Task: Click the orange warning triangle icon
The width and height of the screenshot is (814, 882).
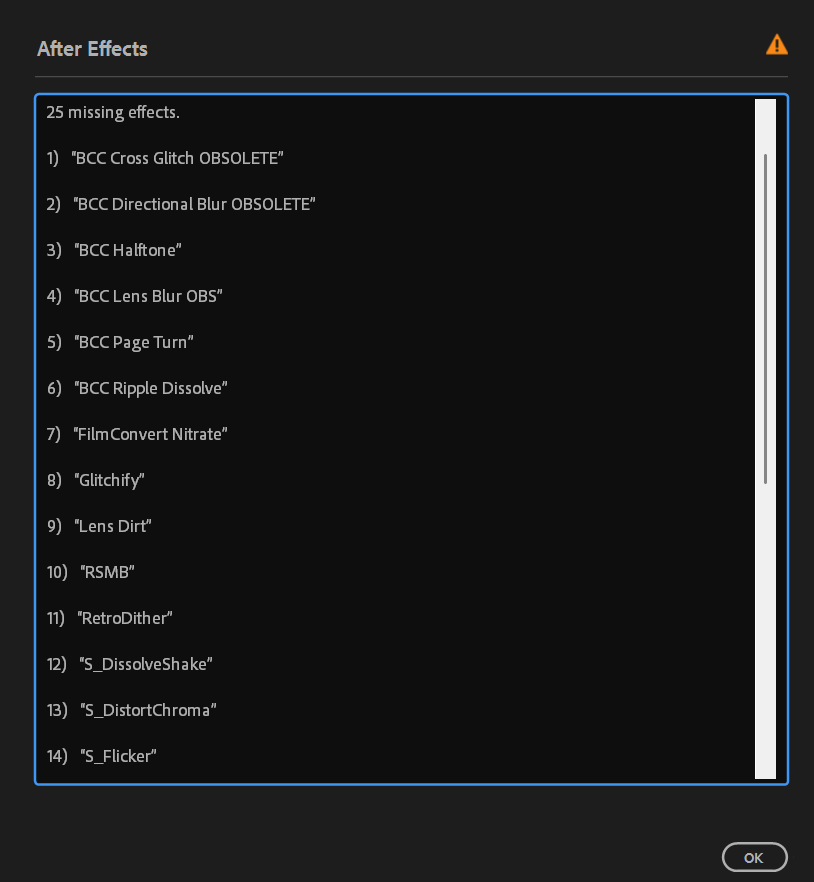Action: coord(776,45)
